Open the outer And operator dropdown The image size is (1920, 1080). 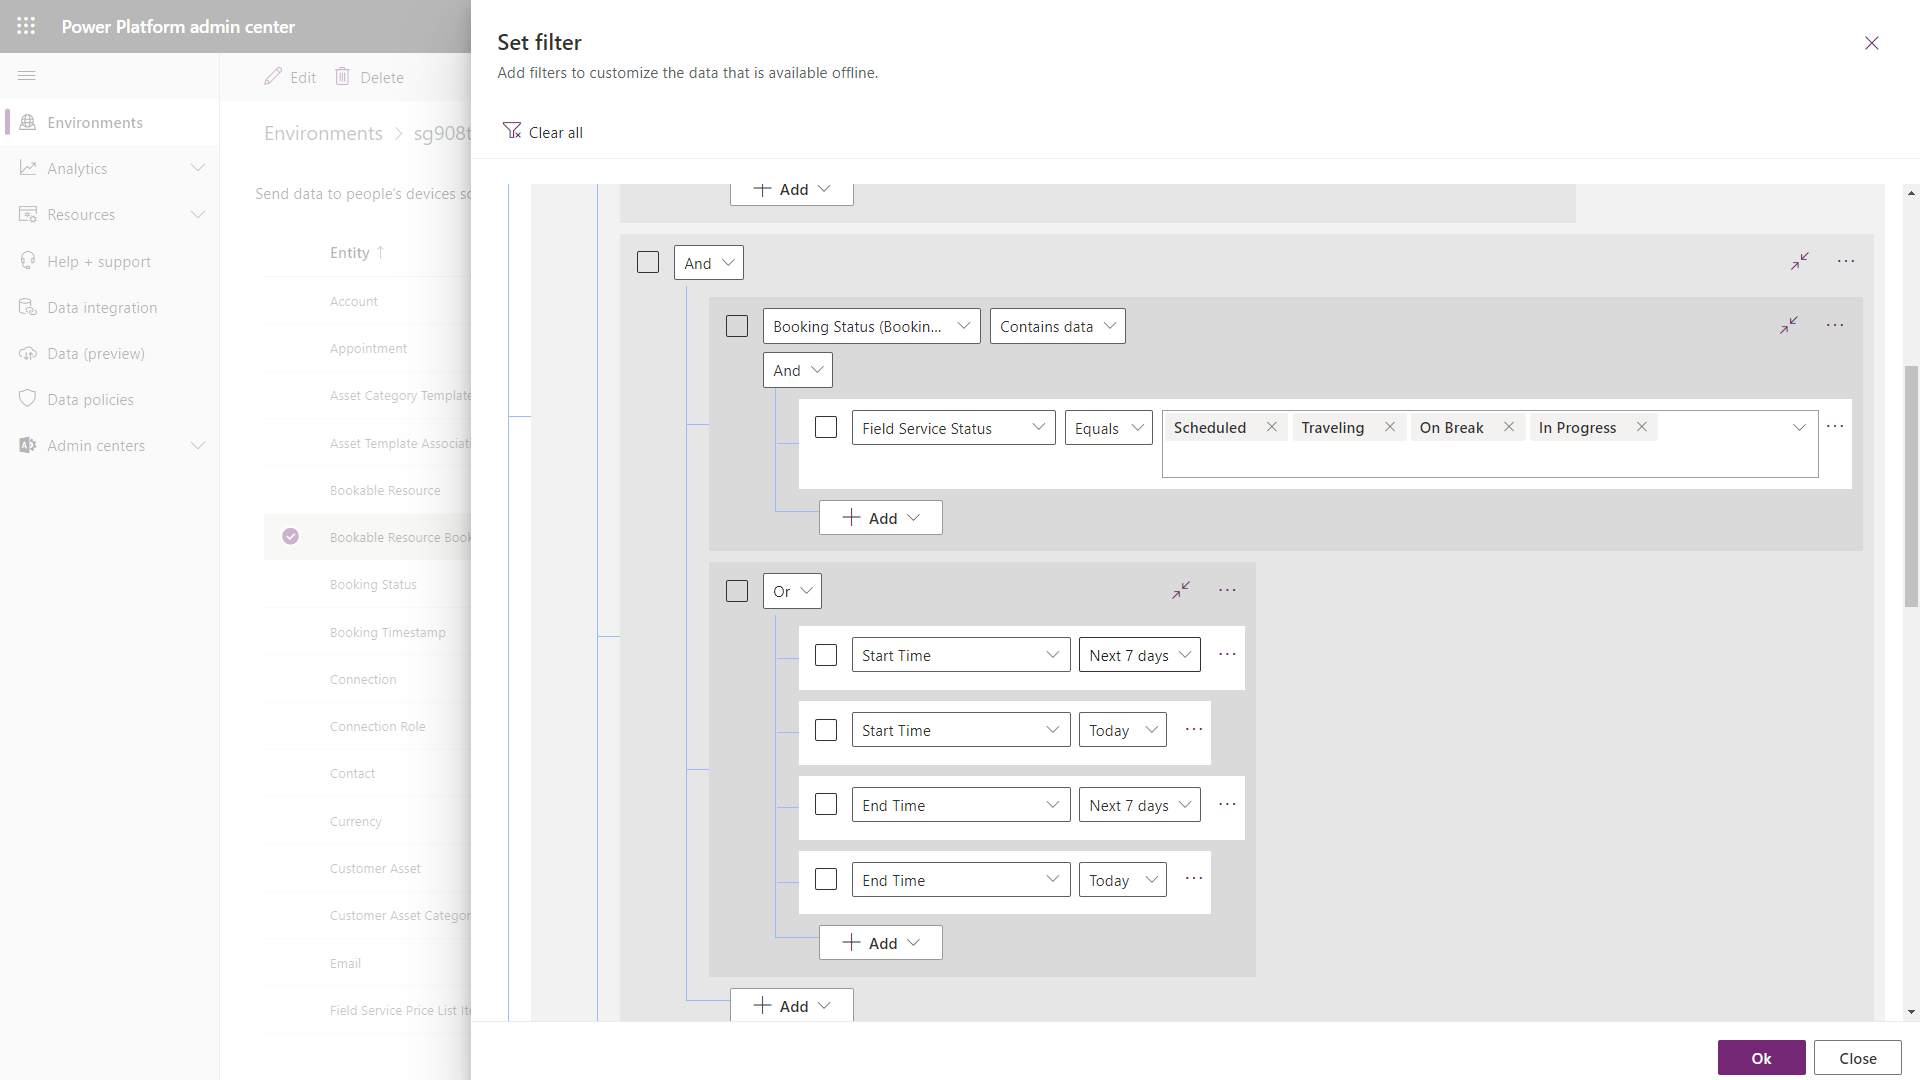pos(709,263)
